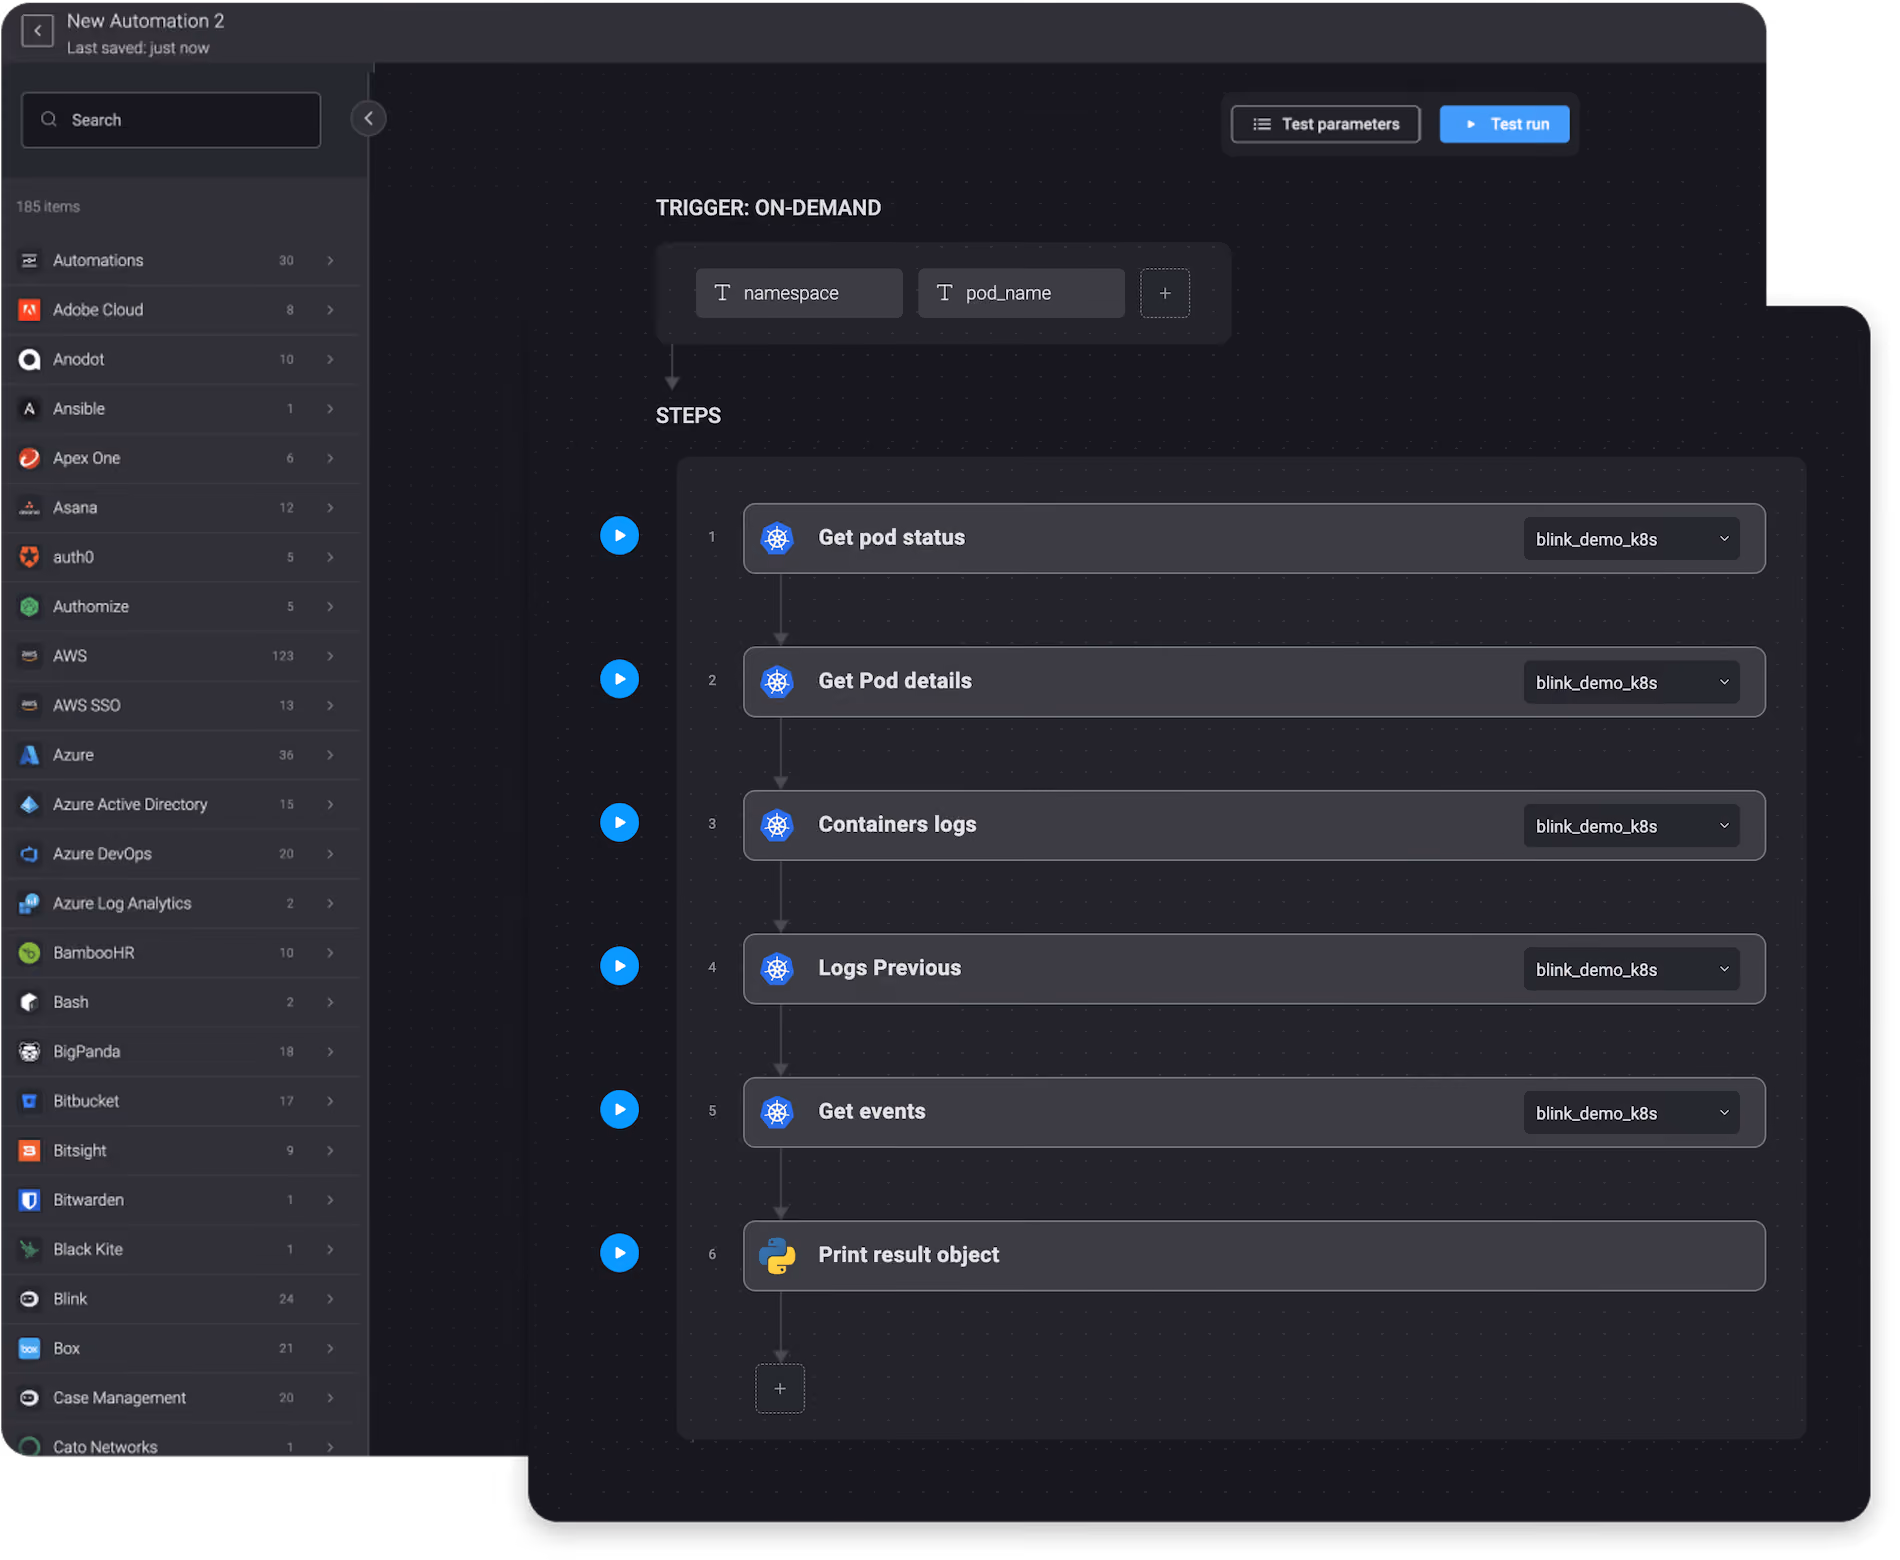Click the Kubernetes icon on Get events
Screen dimensions: 1900x1560
777,1112
